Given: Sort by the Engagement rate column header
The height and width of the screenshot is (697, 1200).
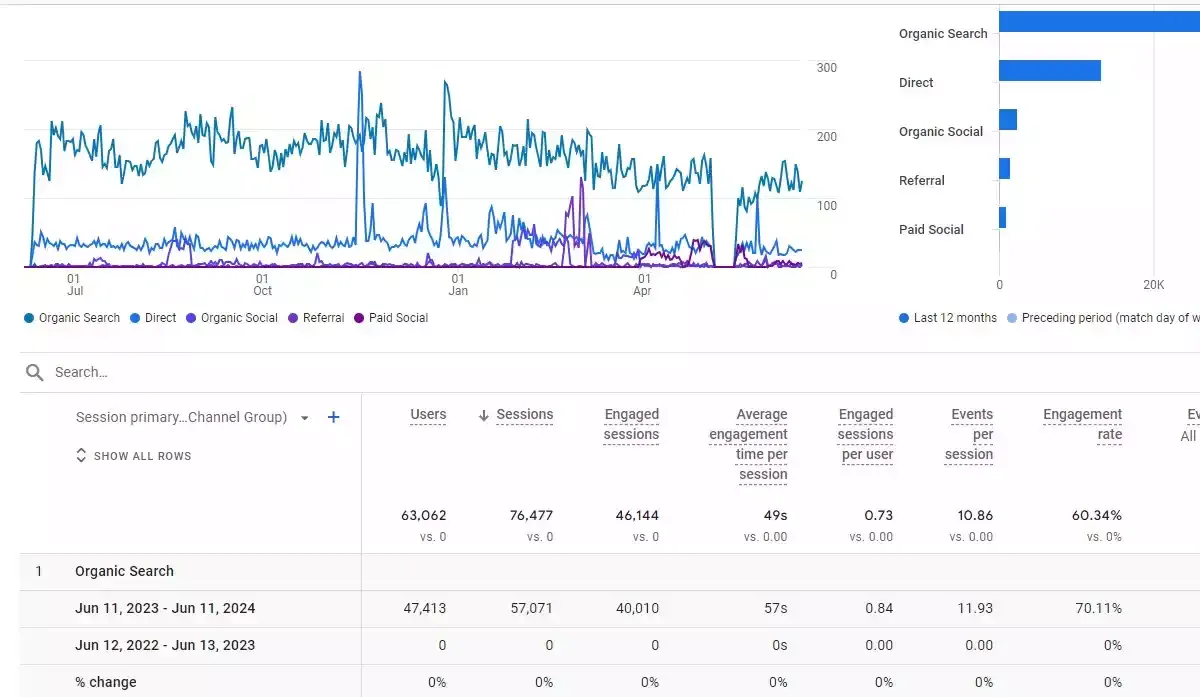Looking at the screenshot, I should (1082, 425).
